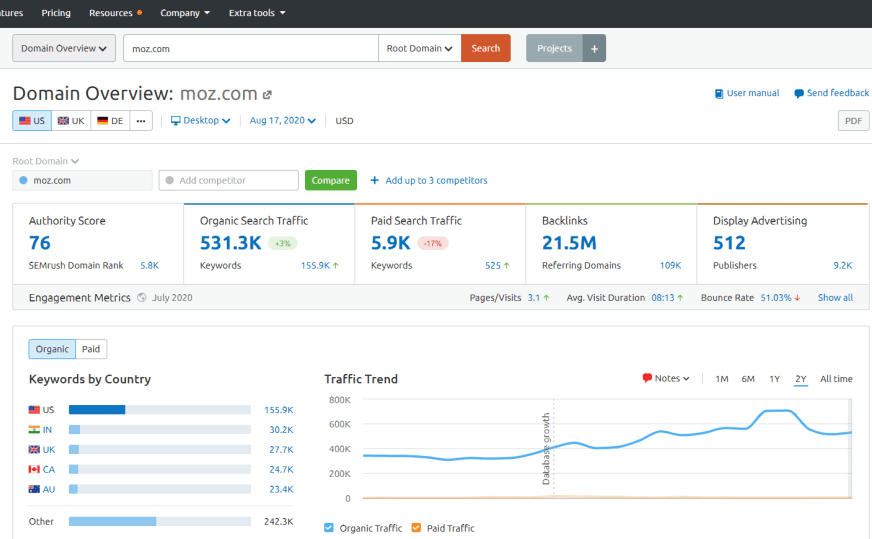The image size is (872, 539).
Task: Expand the Extra tools menu
Action: point(257,13)
